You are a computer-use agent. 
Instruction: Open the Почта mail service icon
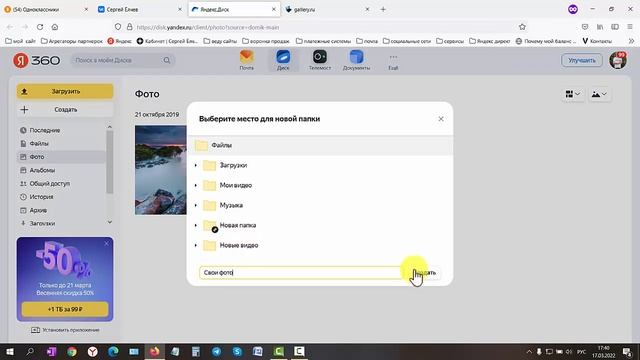tap(247, 60)
